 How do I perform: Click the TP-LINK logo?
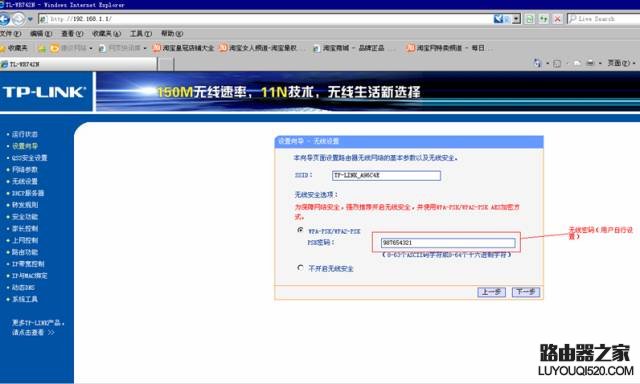pos(44,92)
